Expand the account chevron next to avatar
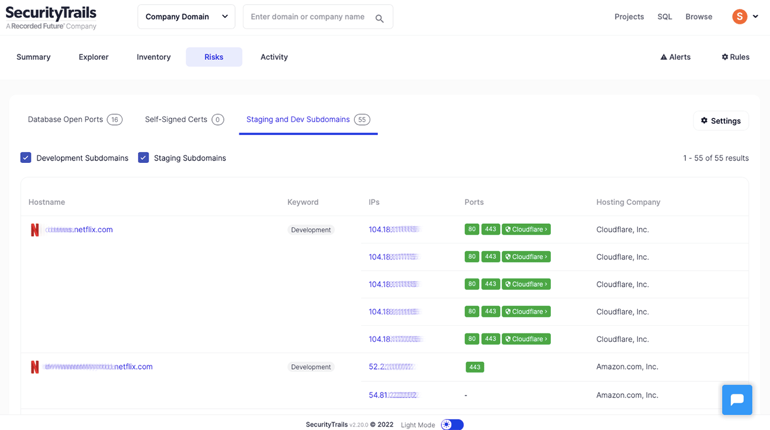The image size is (770, 430). click(x=755, y=16)
